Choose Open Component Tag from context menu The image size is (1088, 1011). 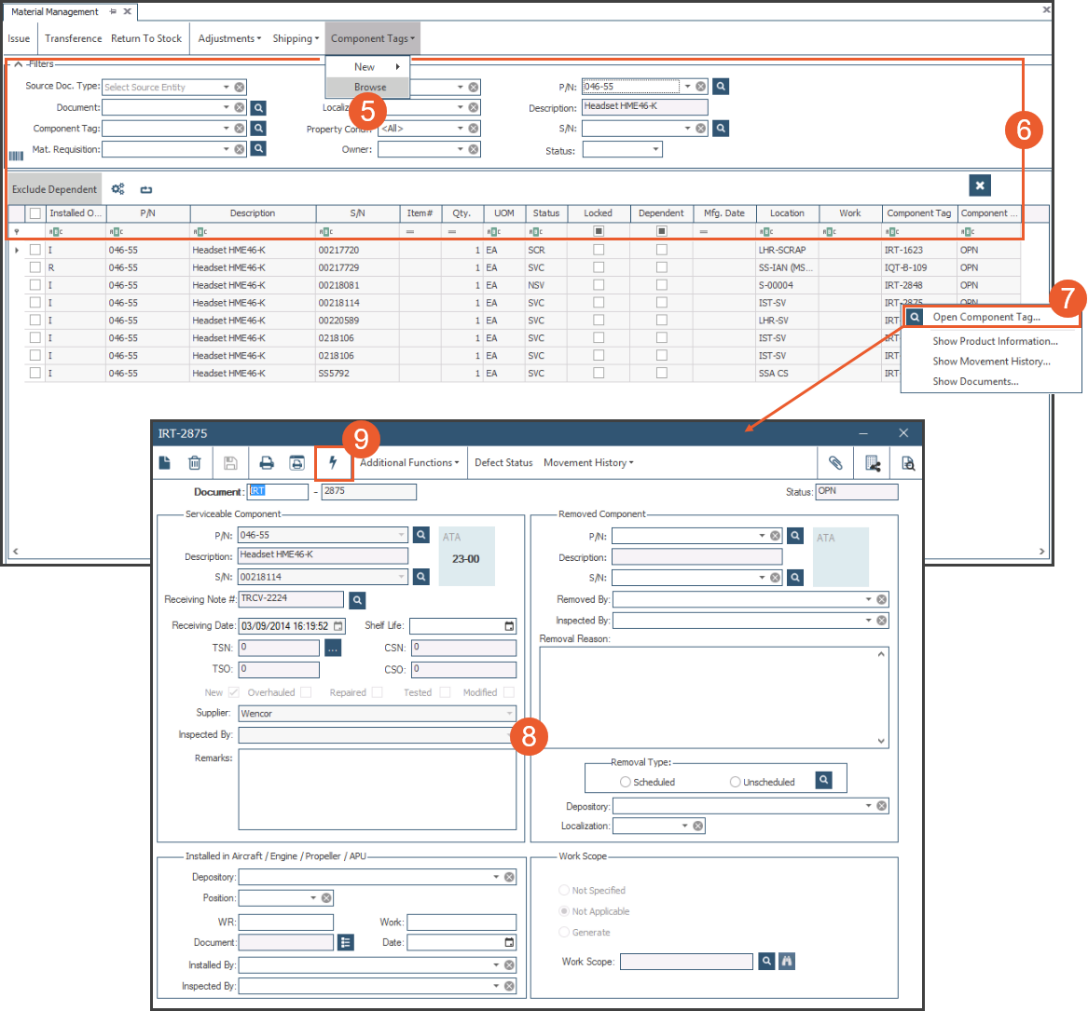pyautogui.click(x=986, y=317)
